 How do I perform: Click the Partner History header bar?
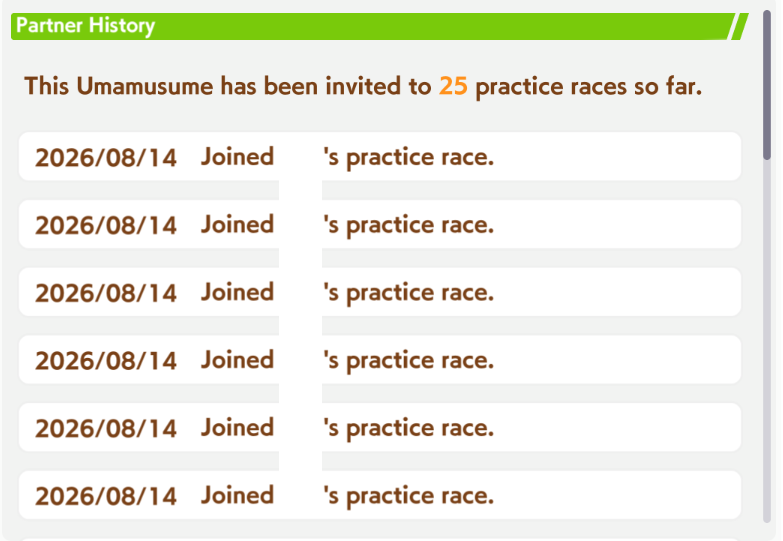(x=380, y=26)
